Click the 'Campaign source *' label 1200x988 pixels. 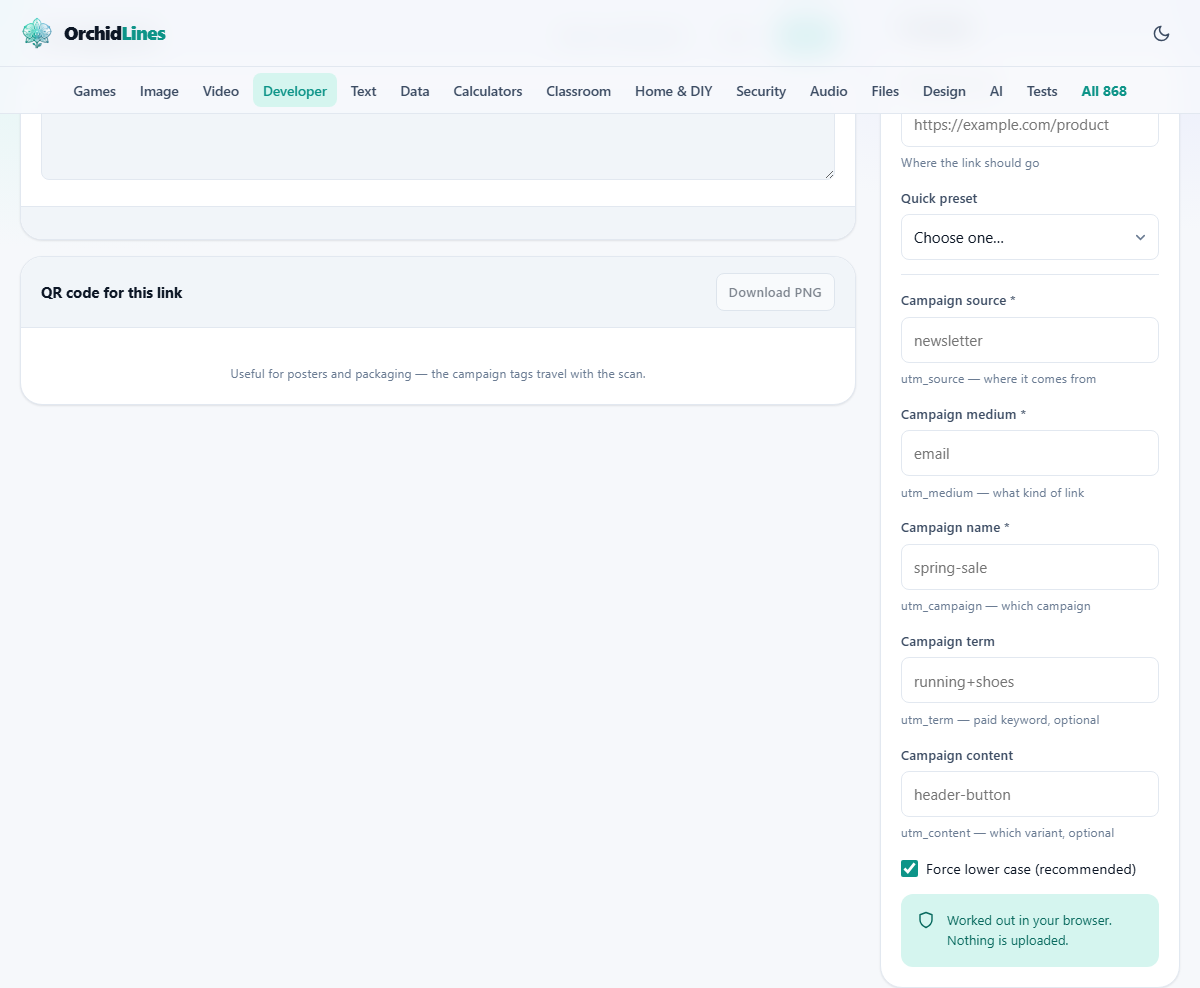click(x=958, y=300)
